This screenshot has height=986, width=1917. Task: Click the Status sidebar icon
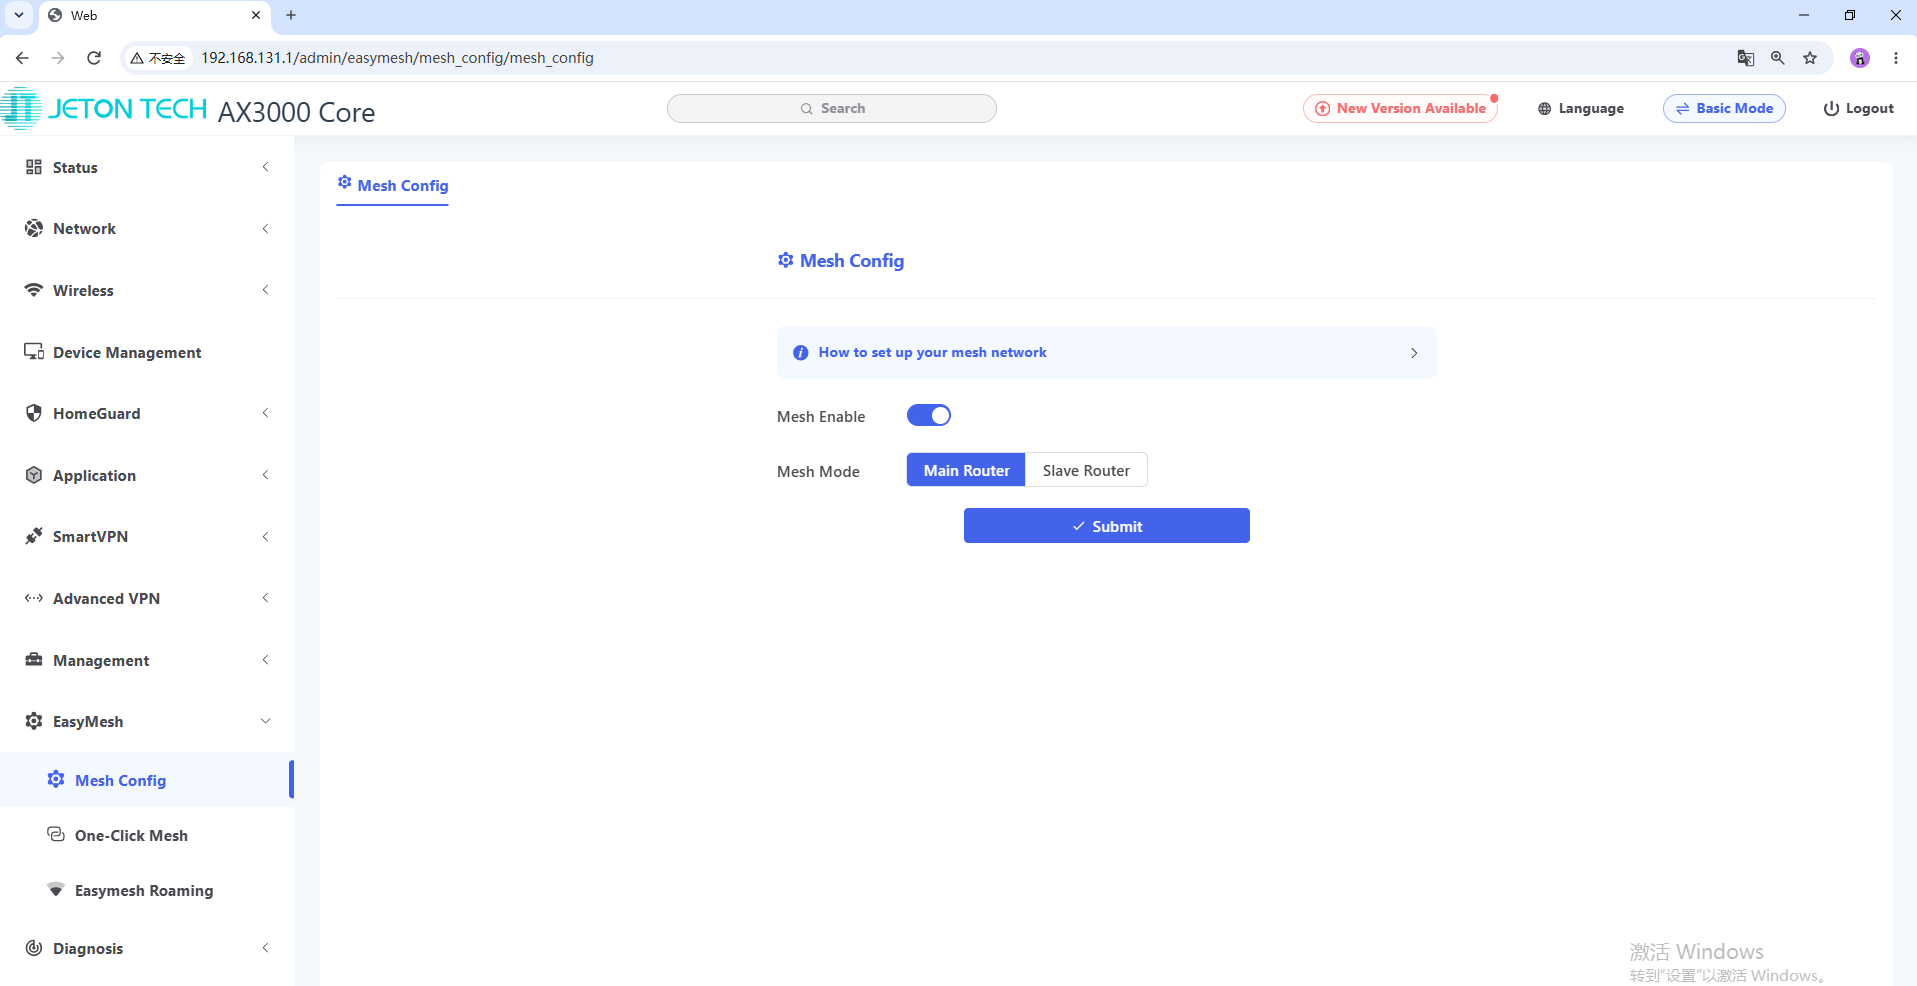(x=34, y=167)
